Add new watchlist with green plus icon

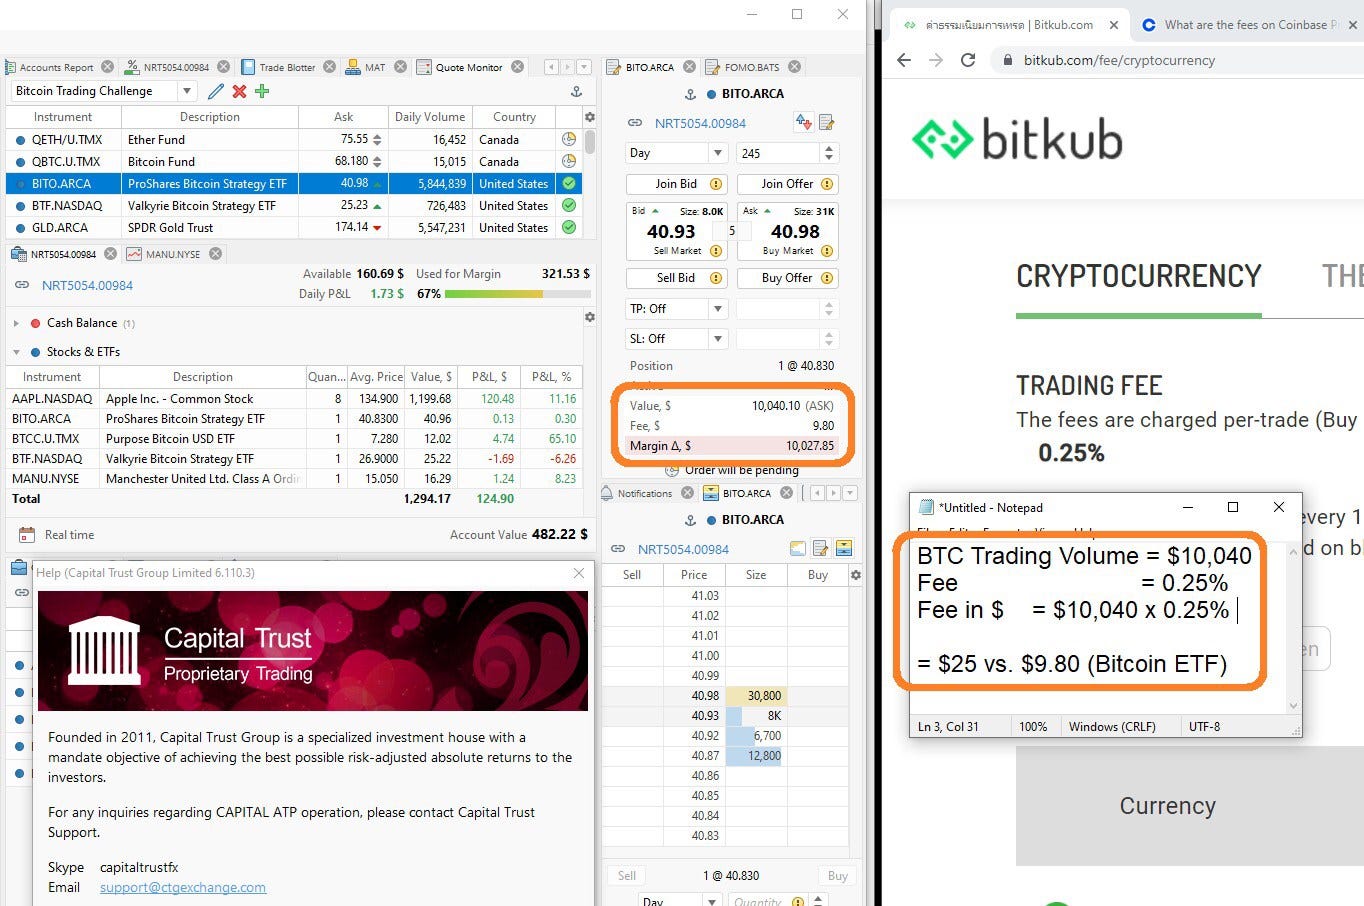coord(262,91)
